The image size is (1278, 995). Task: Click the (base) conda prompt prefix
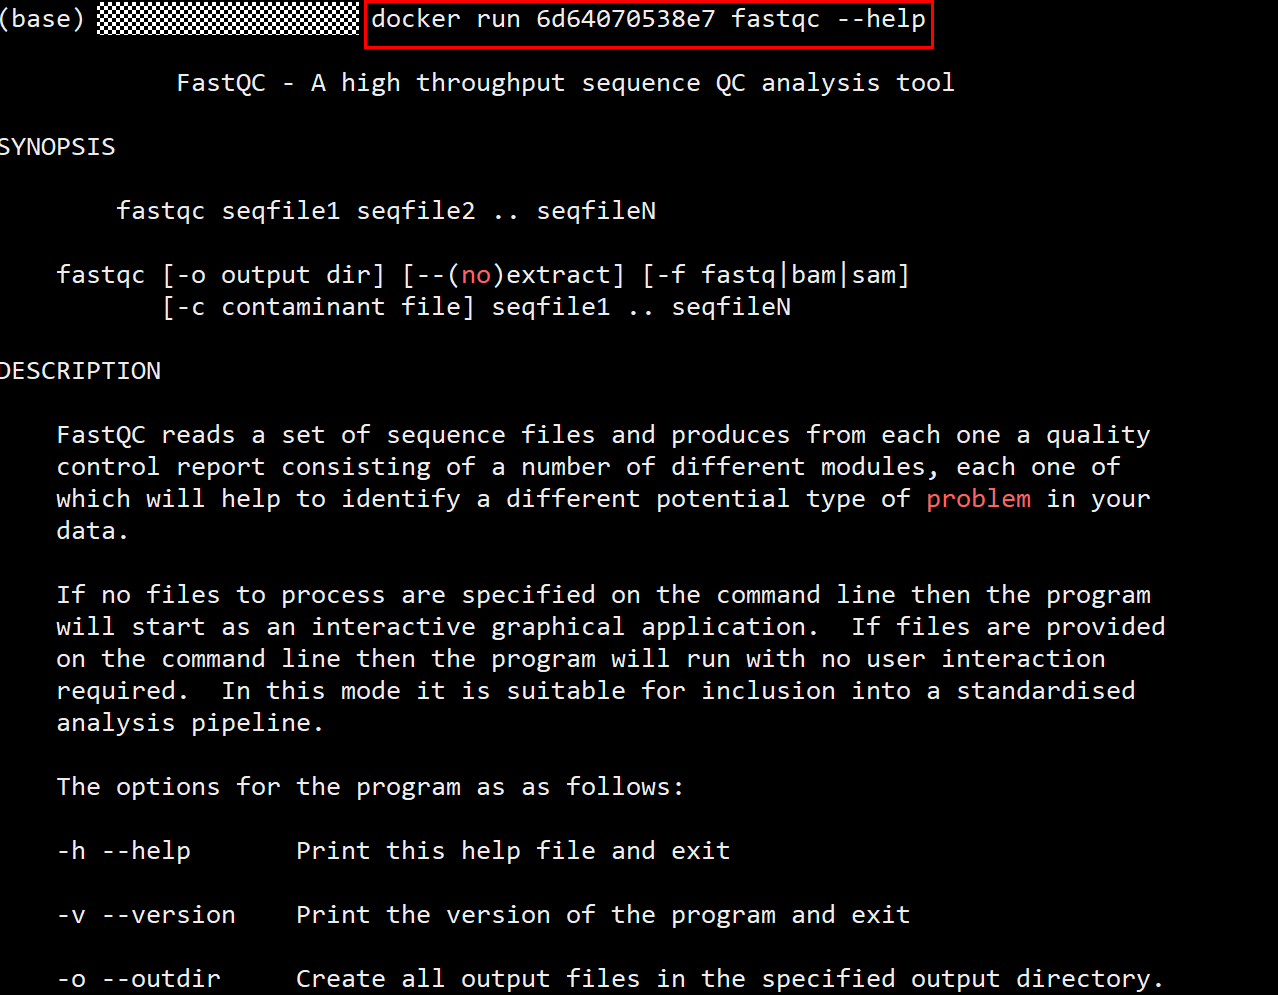click(x=42, y=20)
